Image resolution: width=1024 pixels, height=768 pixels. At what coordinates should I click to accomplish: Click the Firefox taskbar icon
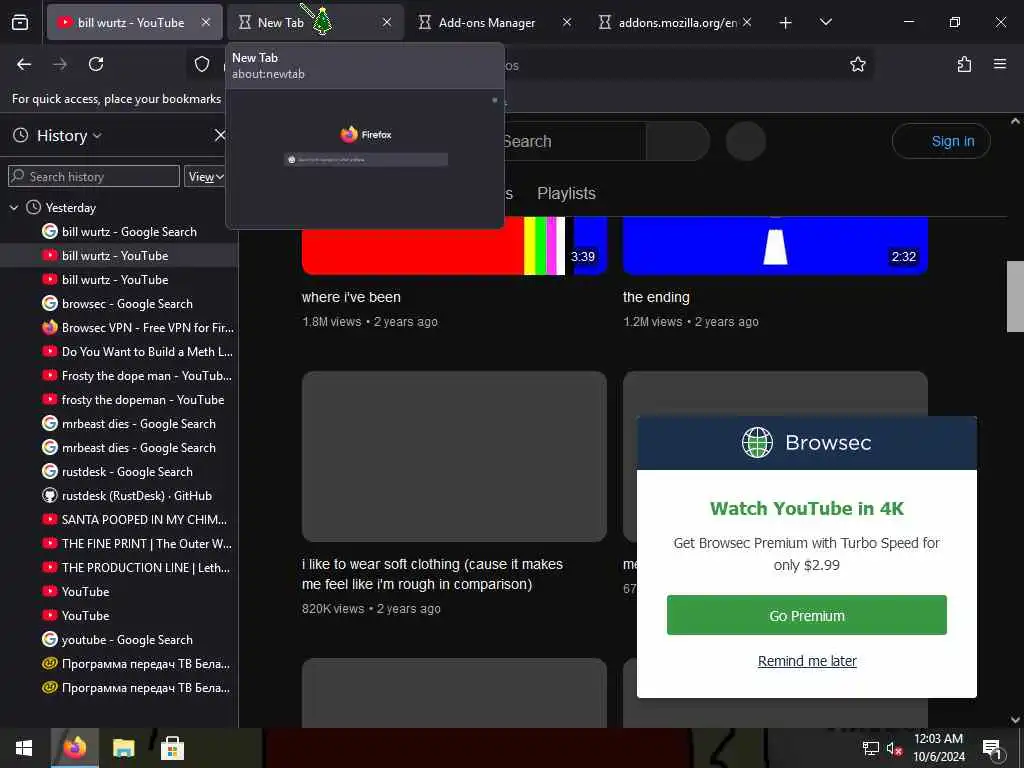pos(74,748)
